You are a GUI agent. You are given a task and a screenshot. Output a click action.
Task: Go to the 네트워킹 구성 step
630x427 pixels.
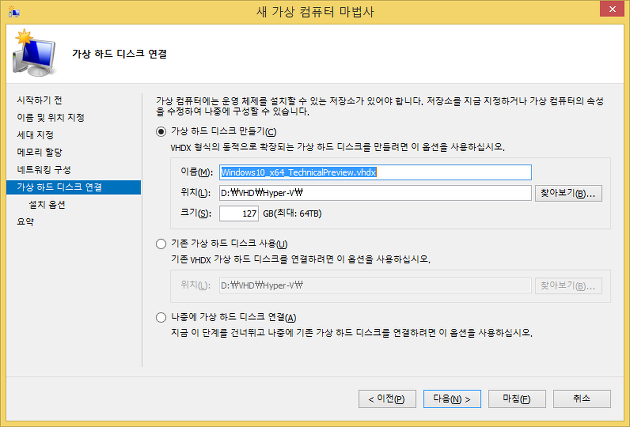[x=44, y=170]
